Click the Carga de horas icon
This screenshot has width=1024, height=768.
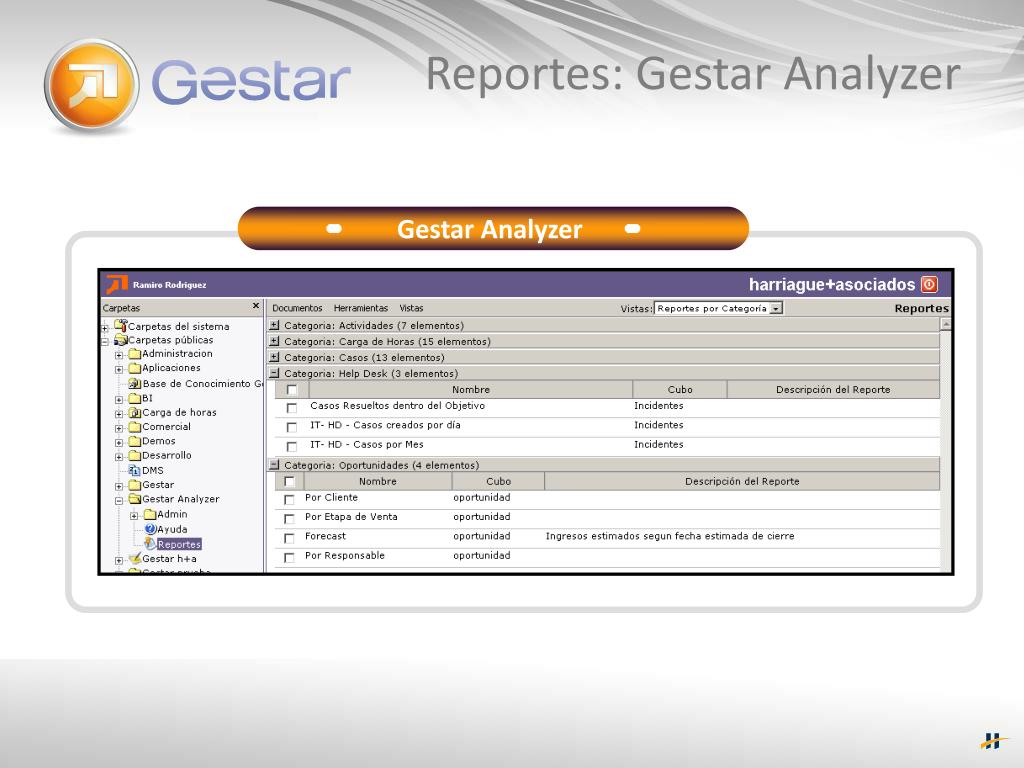[x=135, y=413]
